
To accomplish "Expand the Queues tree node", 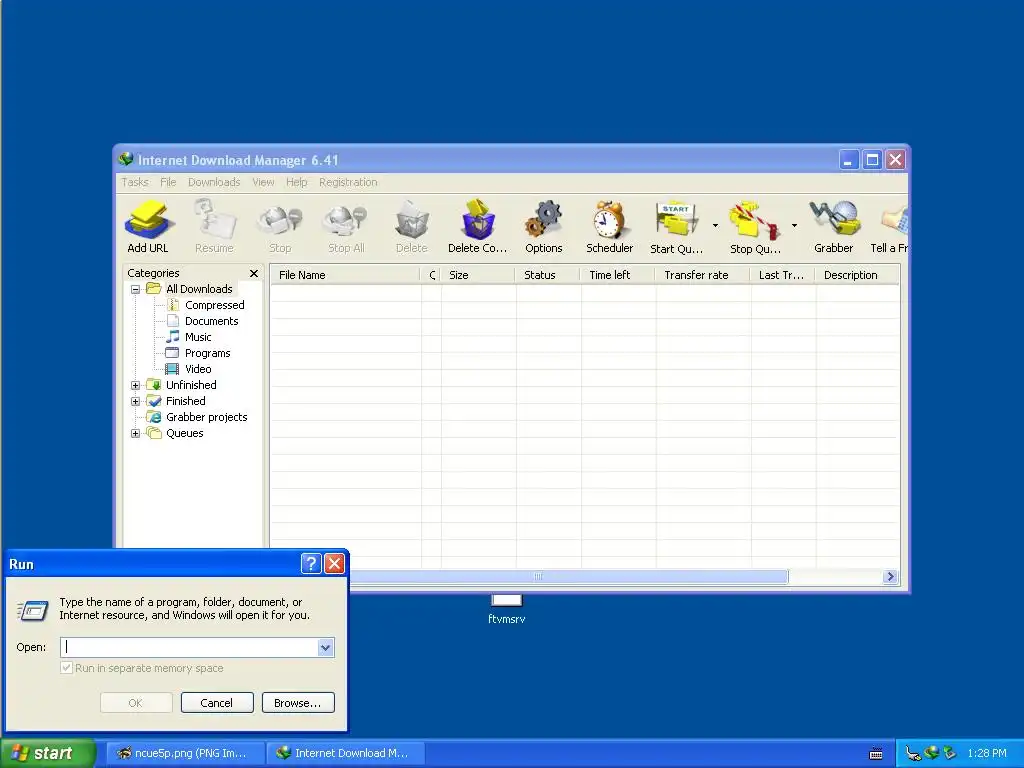I will pos(135,433).
